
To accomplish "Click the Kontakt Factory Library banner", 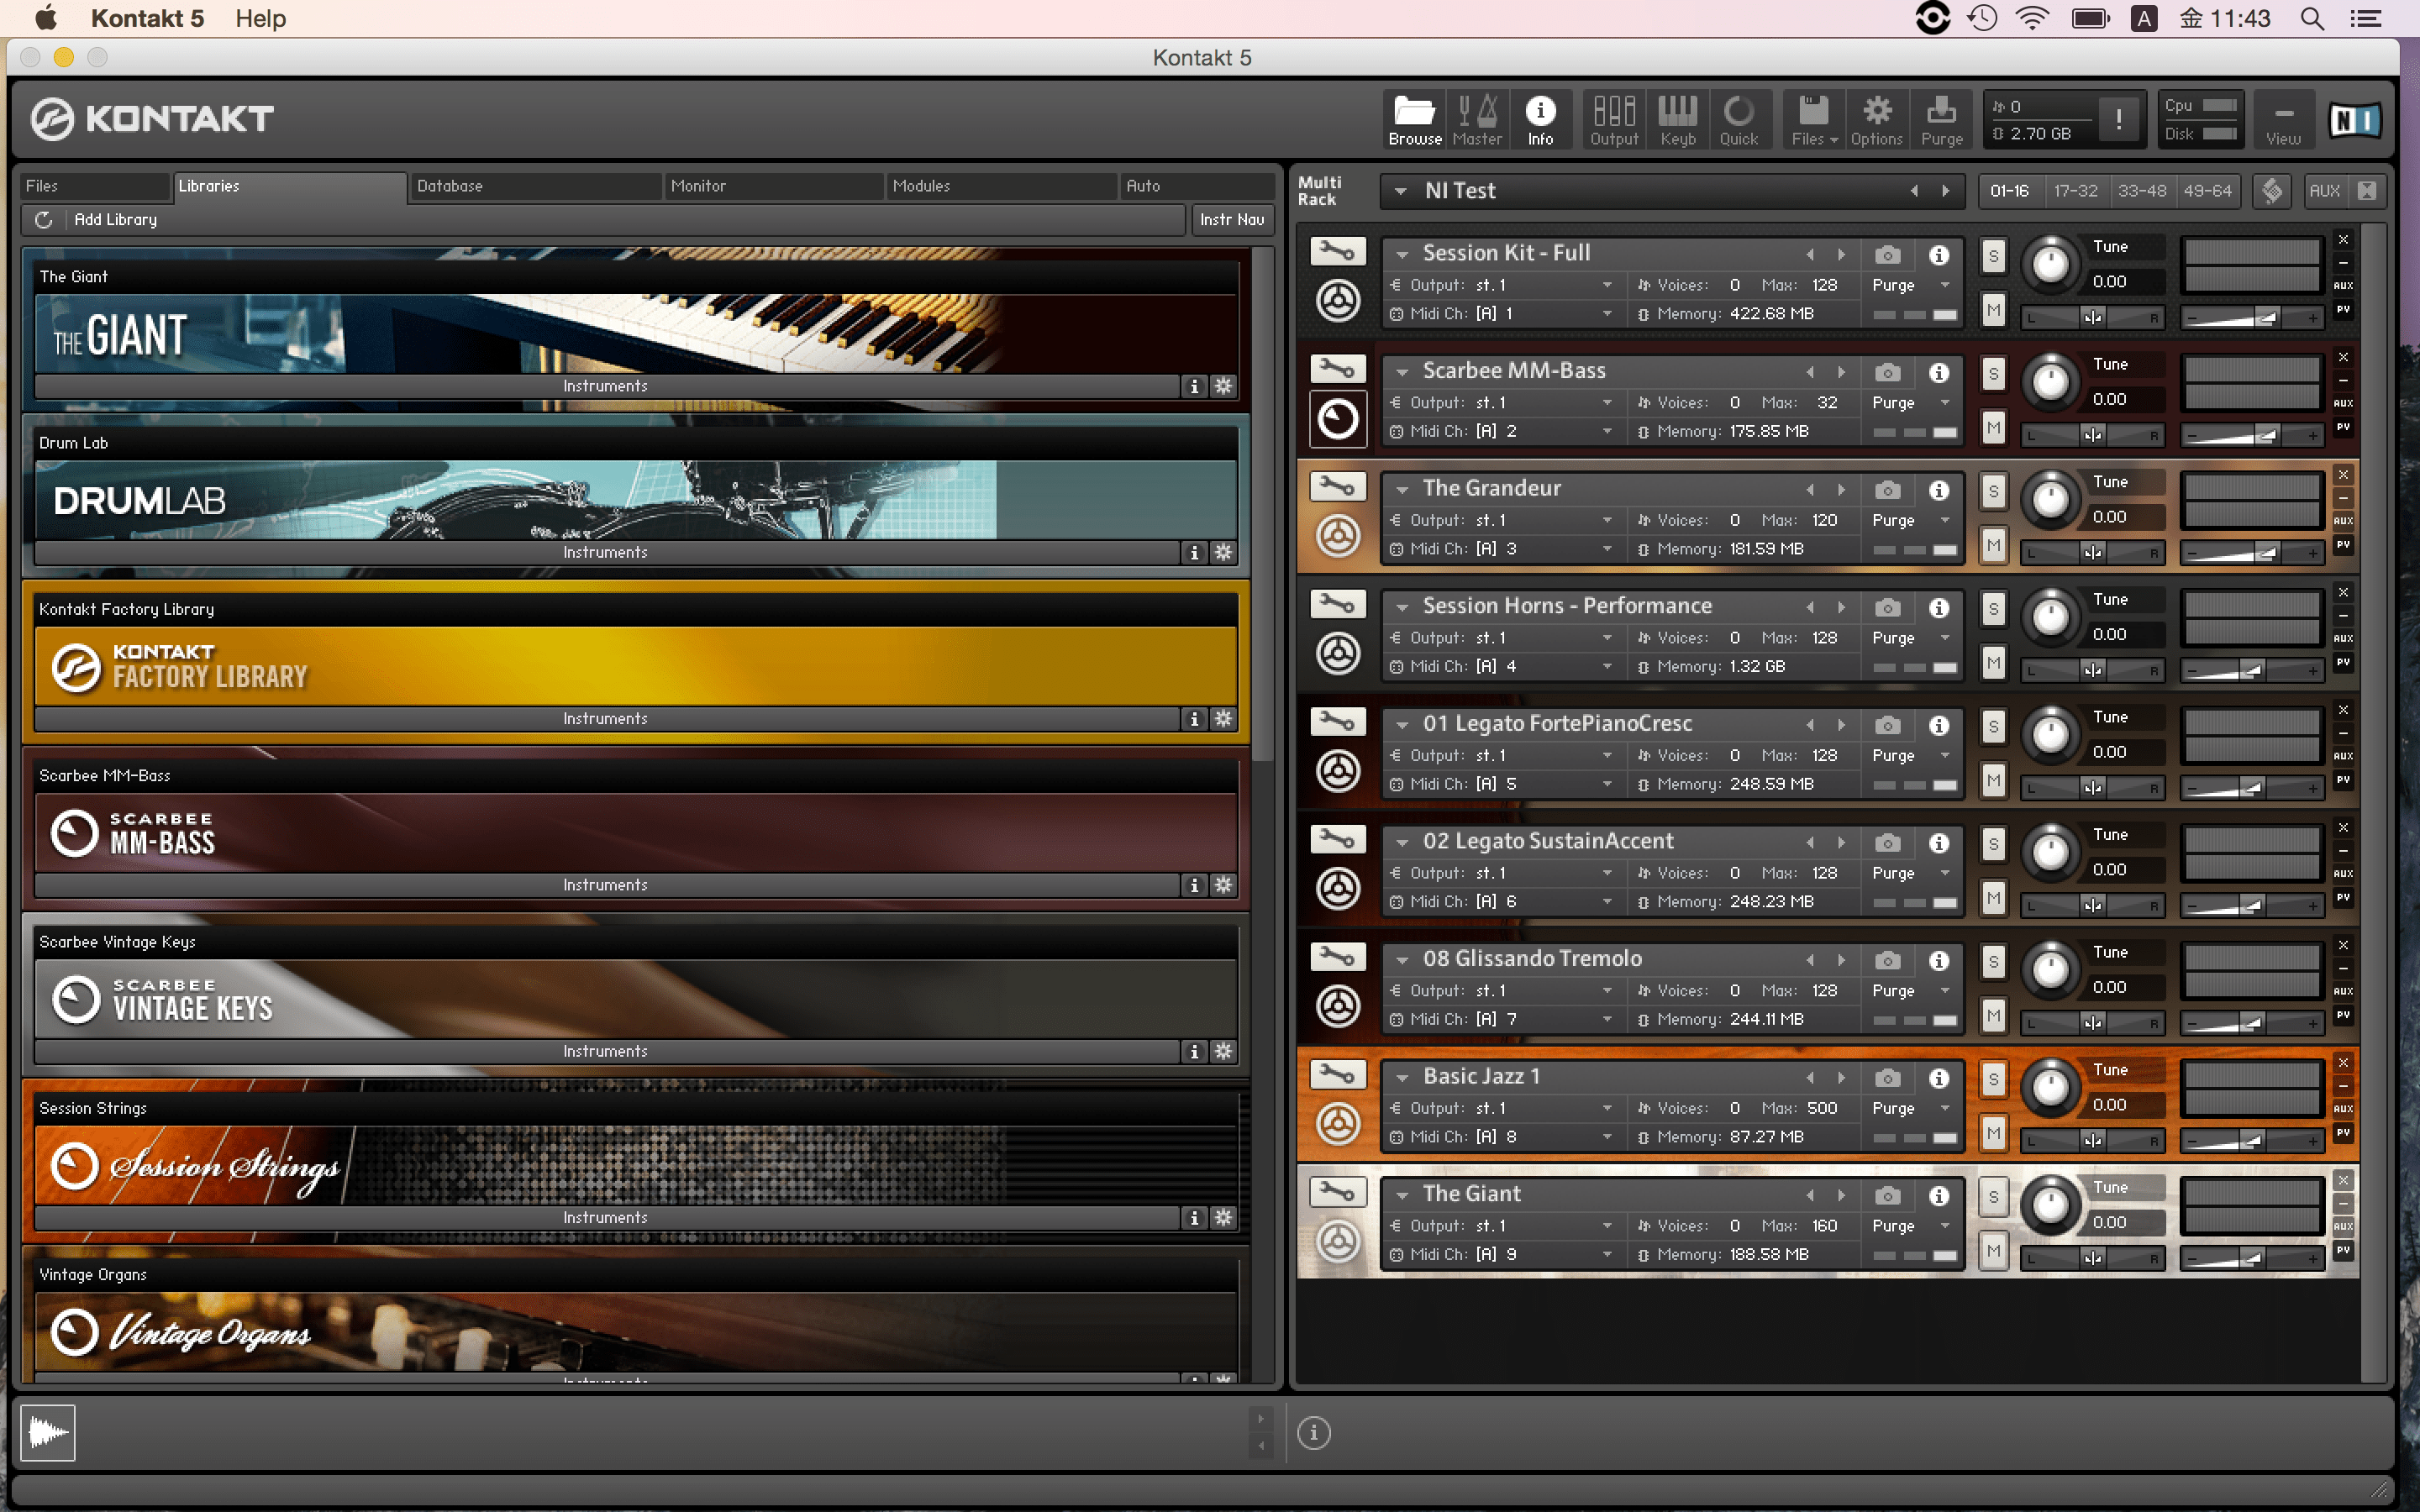I will click(x=636, y=666).
